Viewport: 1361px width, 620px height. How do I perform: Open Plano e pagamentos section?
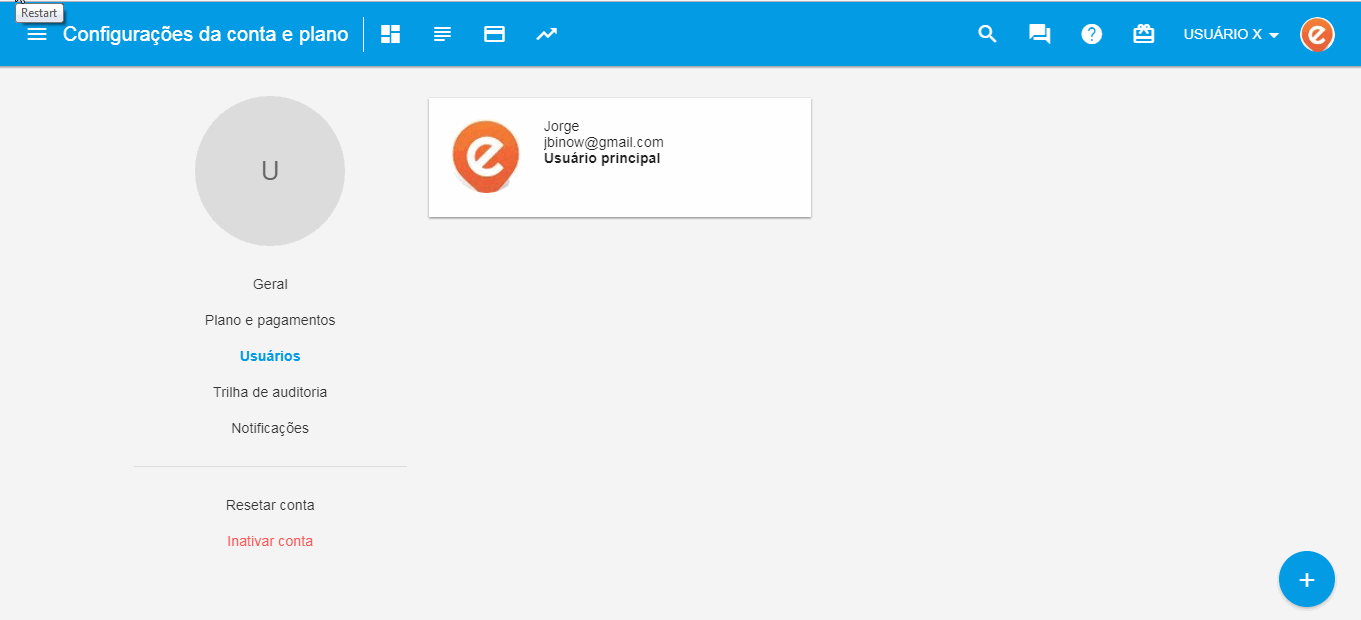[270, 320]
